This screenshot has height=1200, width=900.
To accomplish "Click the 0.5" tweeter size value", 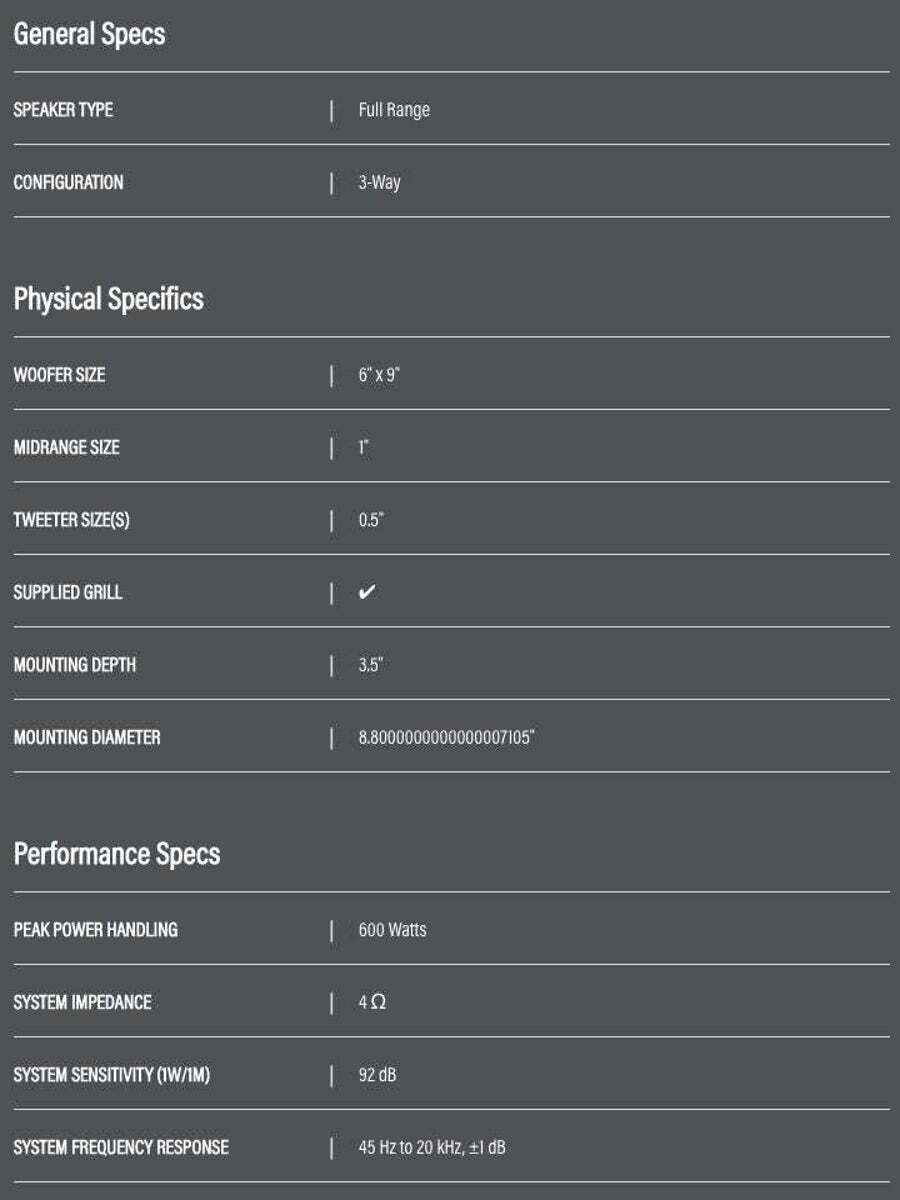I will click(371, 520).
